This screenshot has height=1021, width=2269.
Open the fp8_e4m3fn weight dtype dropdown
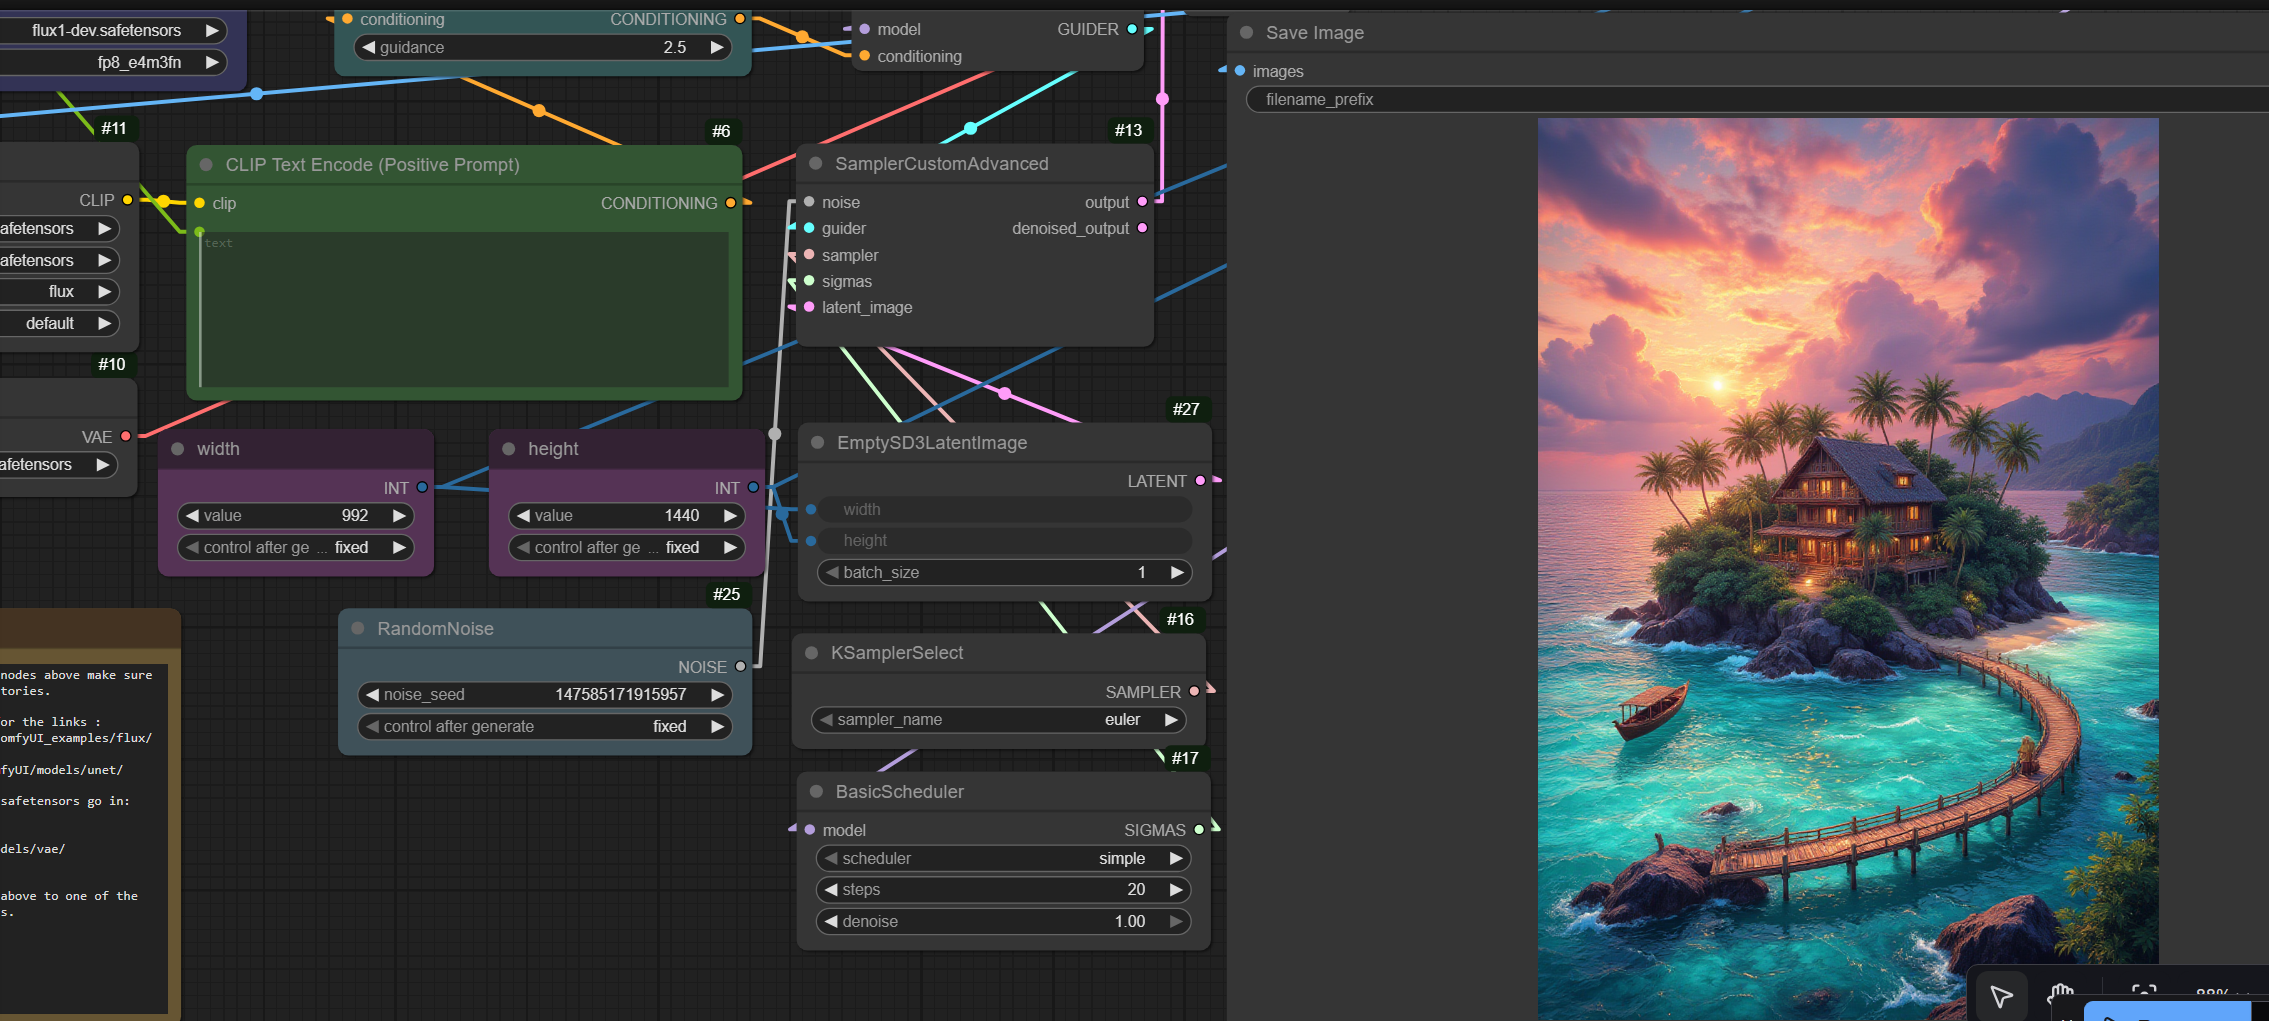coord(112,63)
